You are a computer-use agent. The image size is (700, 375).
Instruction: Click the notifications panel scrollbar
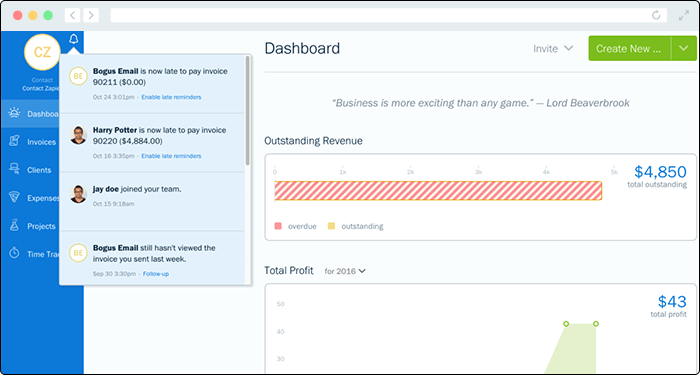coord(247,110)
